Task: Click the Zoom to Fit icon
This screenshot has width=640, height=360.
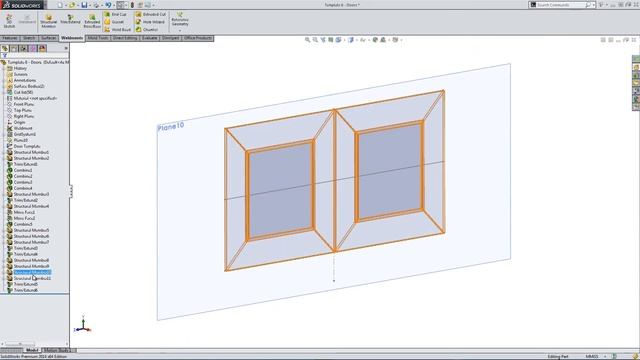Action: 307,40
